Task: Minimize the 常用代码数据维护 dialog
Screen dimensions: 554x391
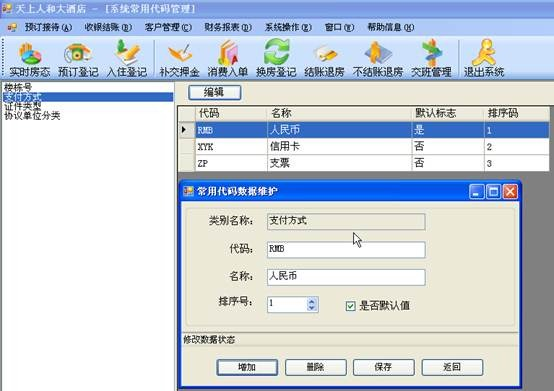Action: (x=476, y=192)
